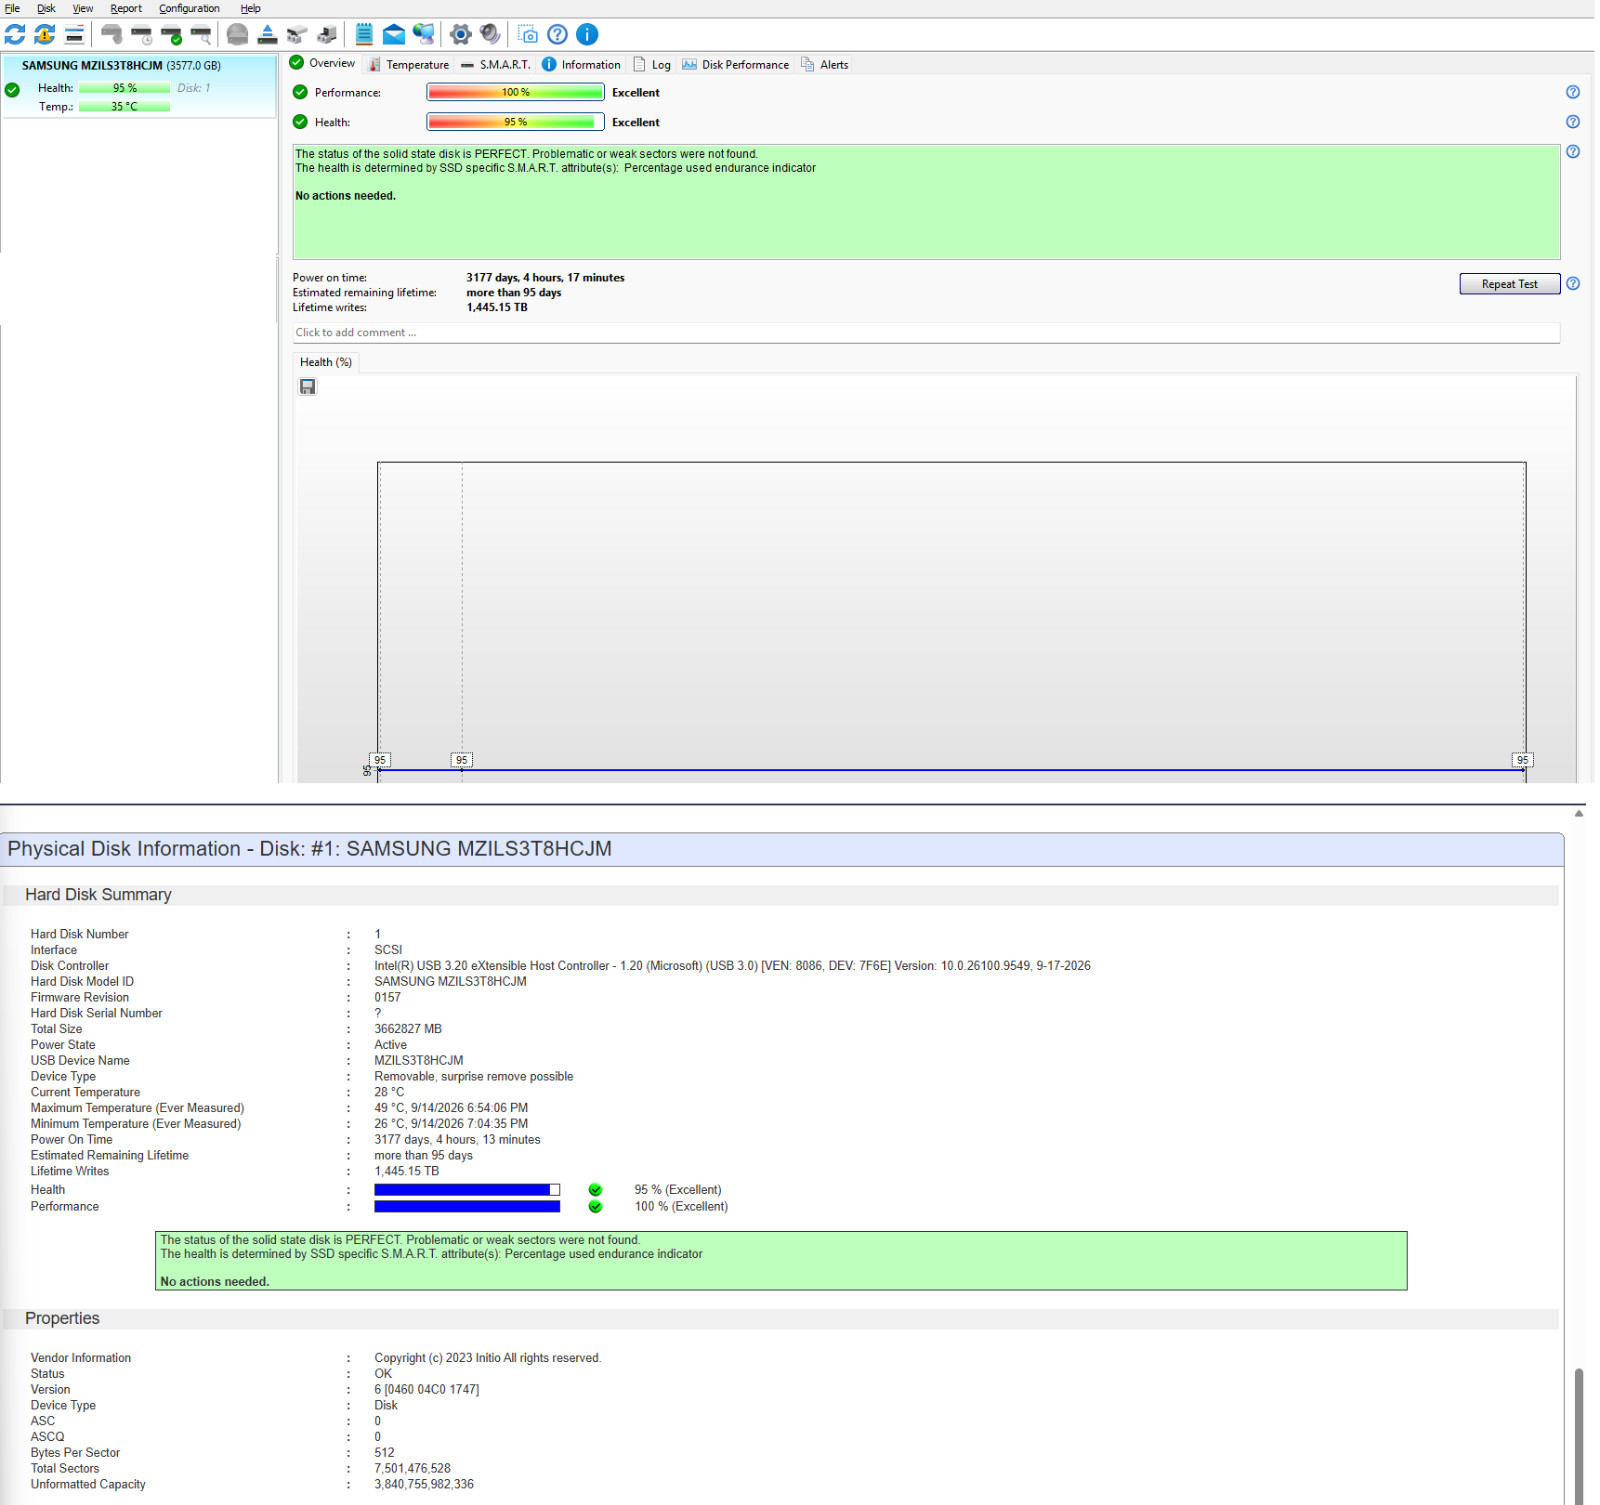Select SAMSUNG MZILS3T8HCJM disk in left panel

pos(140,85)
